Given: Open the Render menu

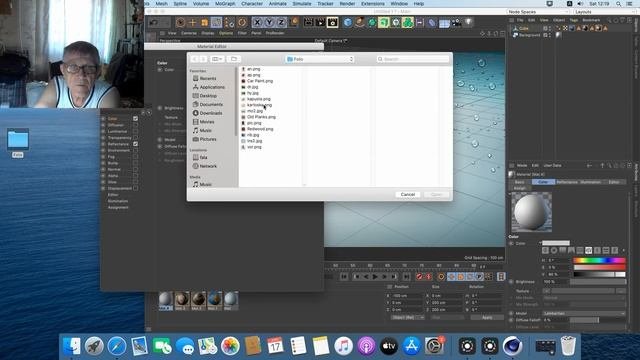Looking at the screenshot, I should coord(347,4).
